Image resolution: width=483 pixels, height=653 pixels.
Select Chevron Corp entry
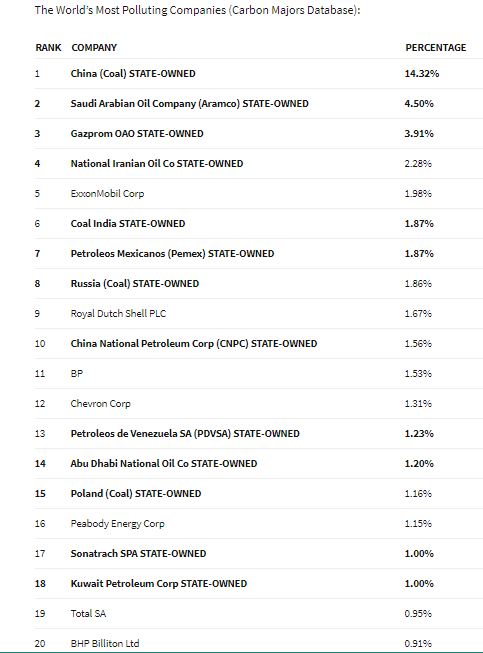100,404
